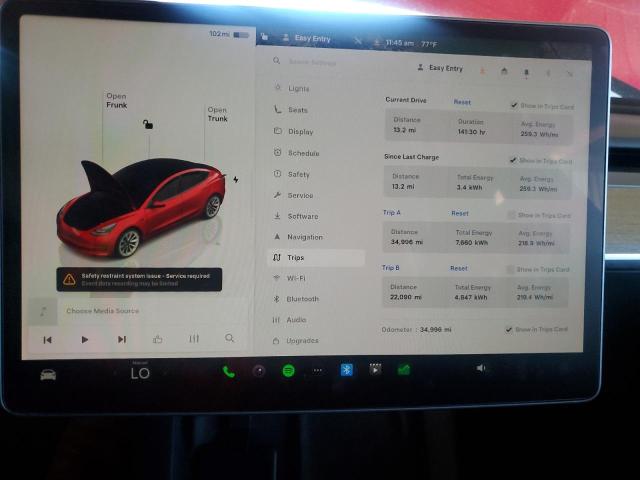Skip to previous track
The image size is (640, 480).
pos(47,340)
